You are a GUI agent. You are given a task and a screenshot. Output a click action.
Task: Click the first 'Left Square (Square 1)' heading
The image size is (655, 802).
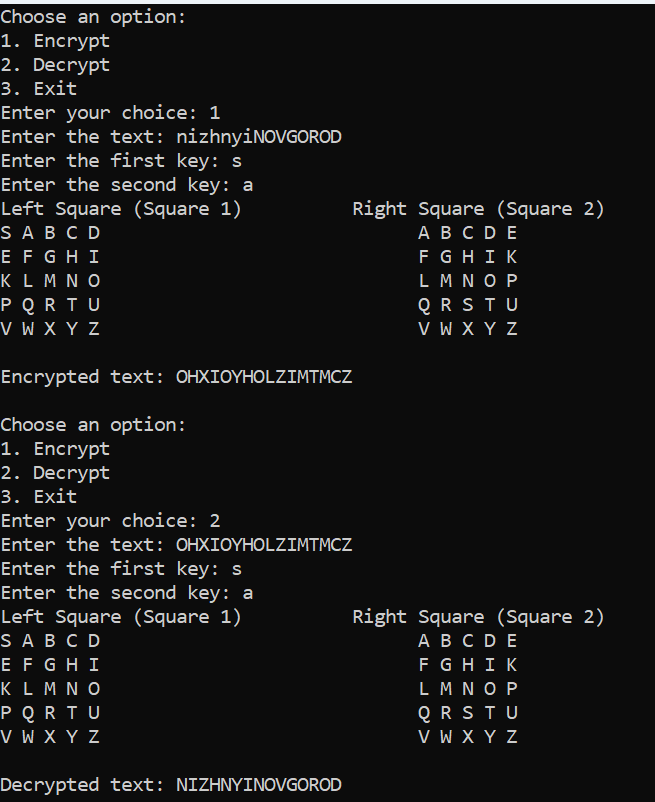(x=121, y=209)
